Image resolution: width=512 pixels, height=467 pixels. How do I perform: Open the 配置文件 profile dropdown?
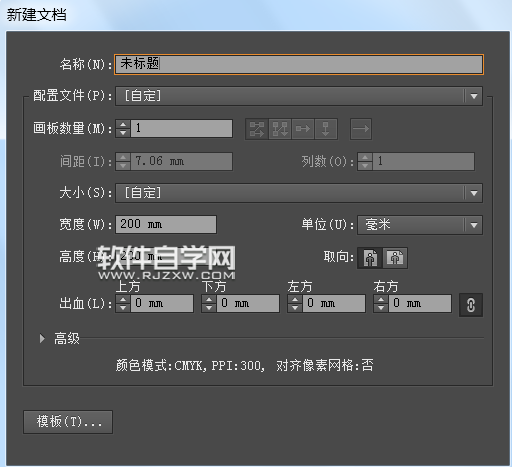(x=299, y=96)
